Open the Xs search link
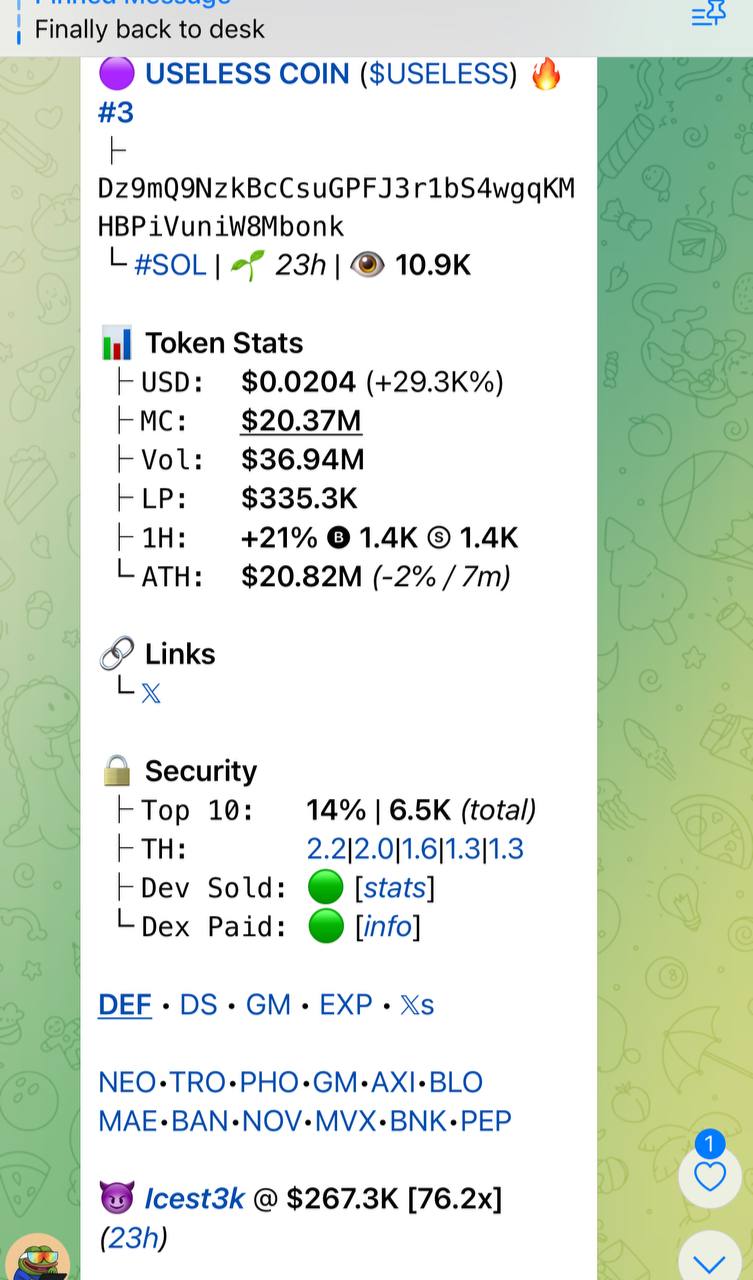This screenshot has width=753, height=1280. (417, 1005)
